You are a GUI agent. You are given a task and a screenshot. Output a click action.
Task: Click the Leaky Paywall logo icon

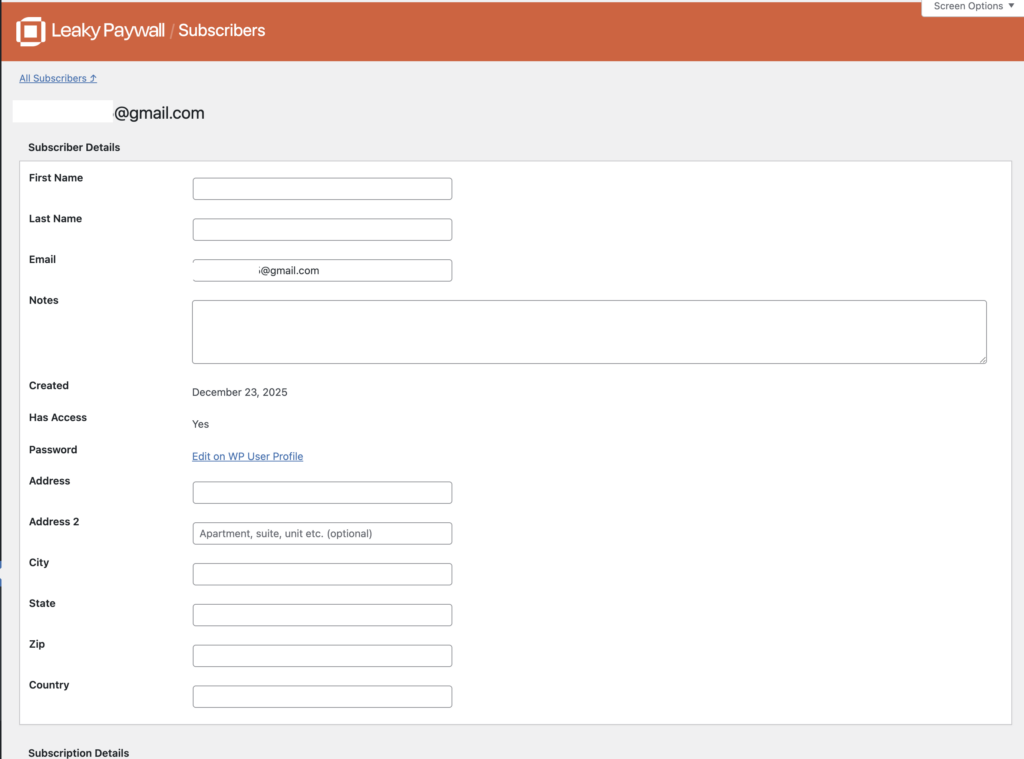pyautogui.click(x=31, y=31)
